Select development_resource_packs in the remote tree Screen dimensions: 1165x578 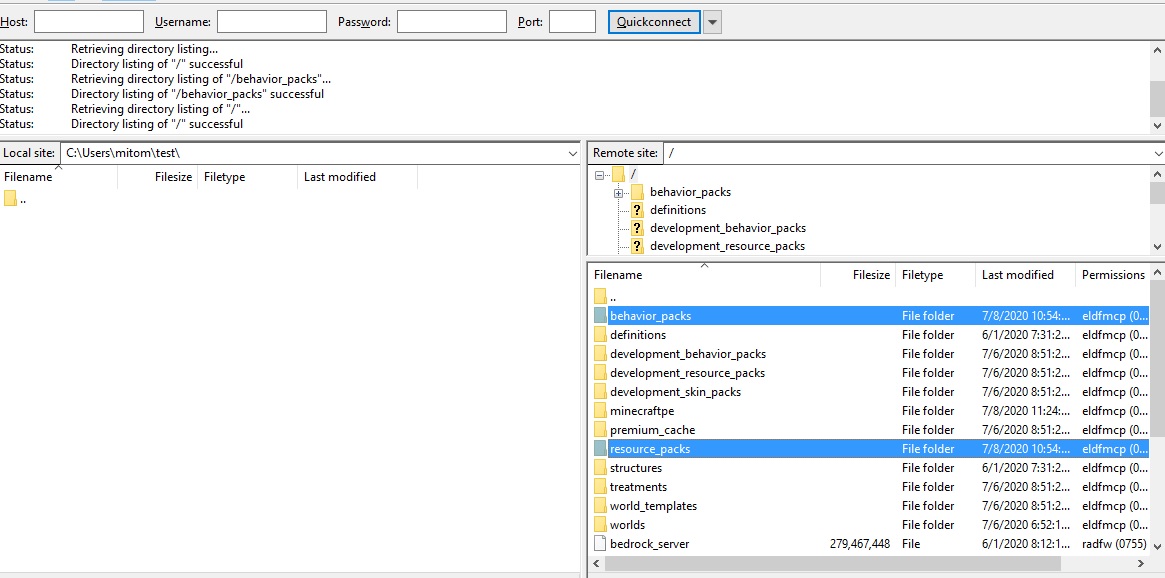click(727, 246)
